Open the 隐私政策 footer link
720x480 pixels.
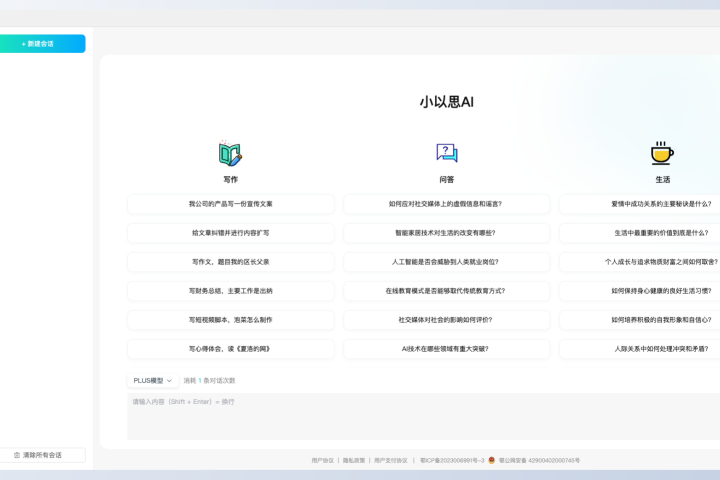click(354, 460)
